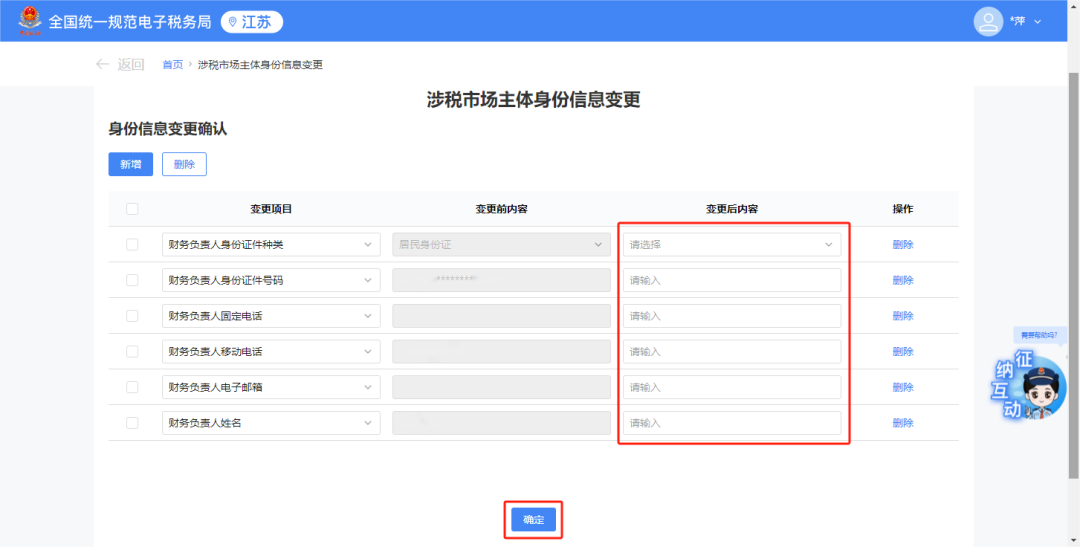This screenshot has width=1080, height=547.
Task: Click the 涉税市场主体身份信息变更 breadcrumb item
Action: [260, 65]
